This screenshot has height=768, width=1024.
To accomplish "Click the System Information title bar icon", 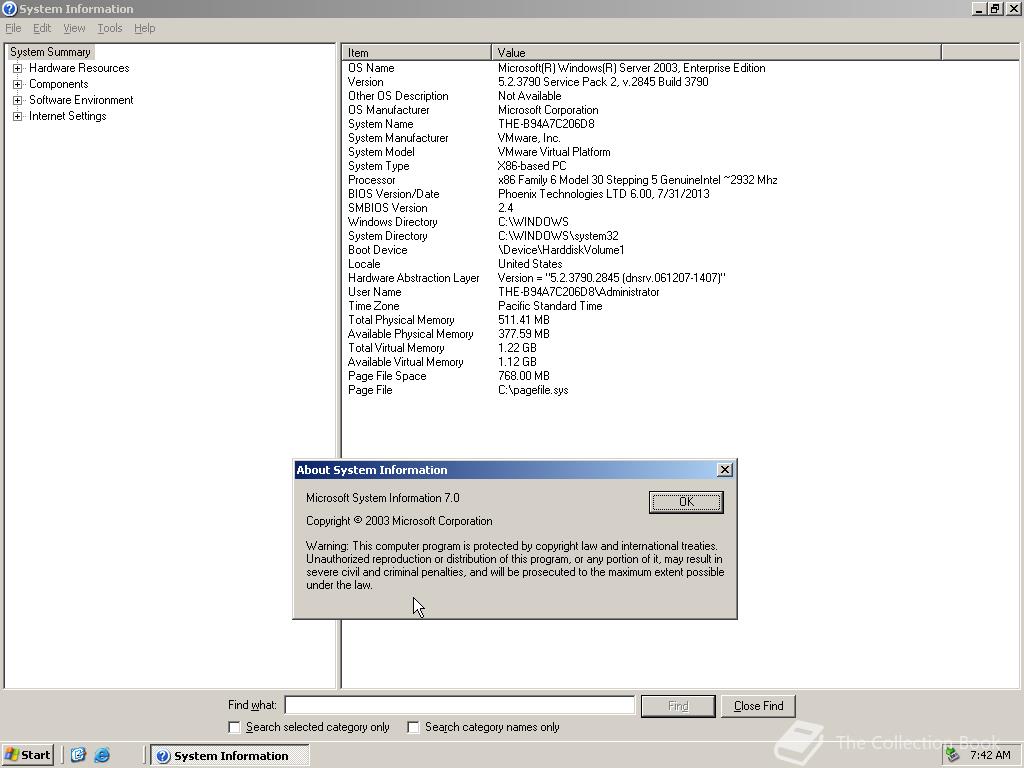I will pyautogui.click(x=9, y=8).
